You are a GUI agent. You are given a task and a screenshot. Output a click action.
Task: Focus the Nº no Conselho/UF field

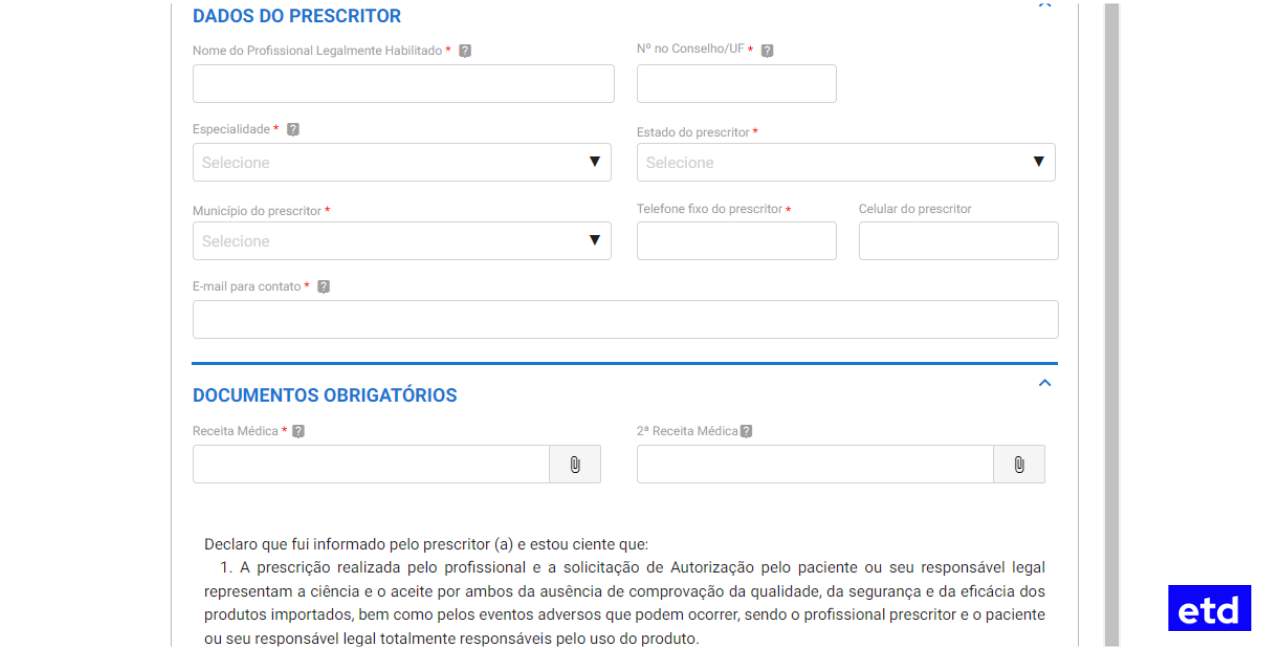736,84
